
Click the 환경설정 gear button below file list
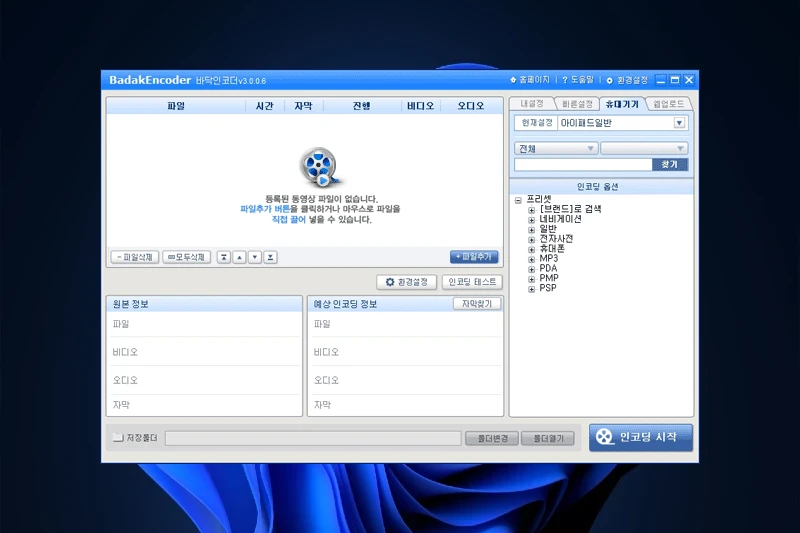point(407,282)
